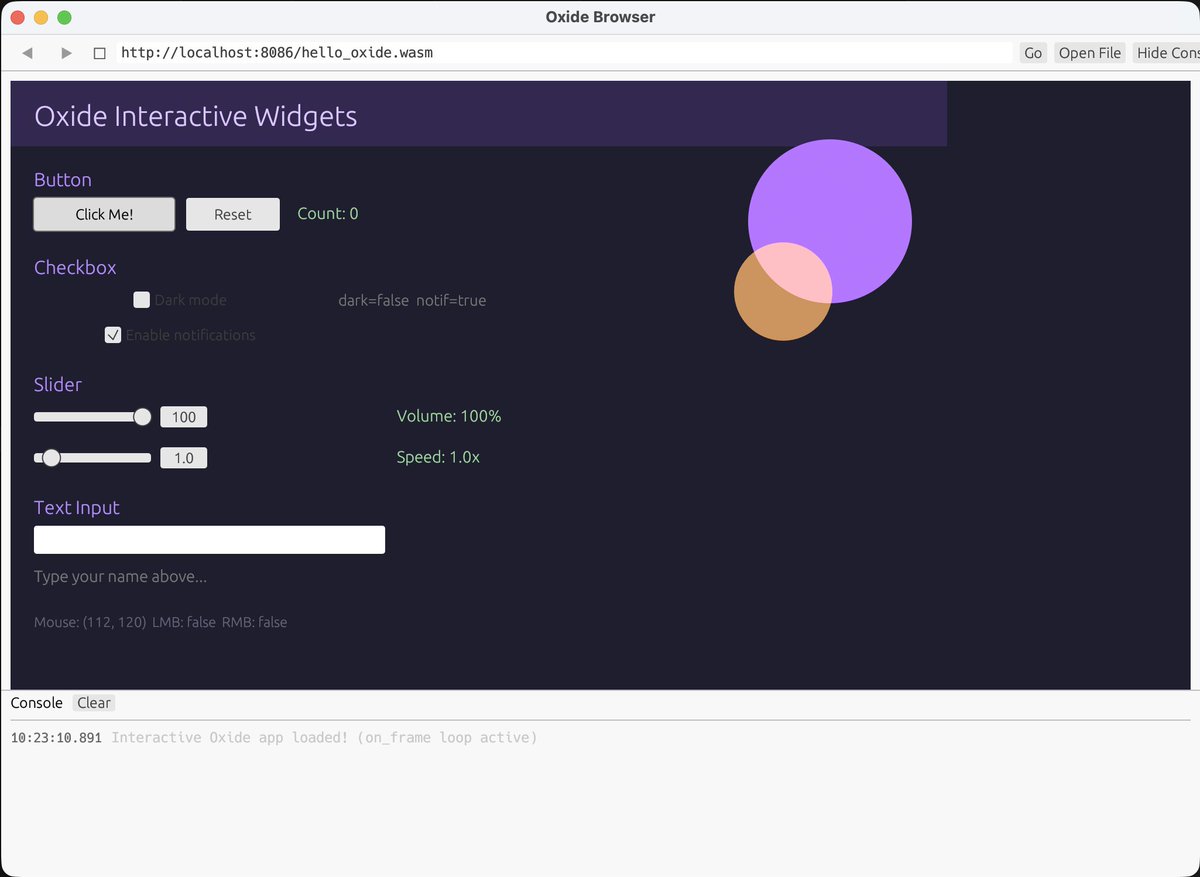Screen dimensions: 1200x877
Task: Click Open File in the toolbar
Action: click(x=1090, y=53)
